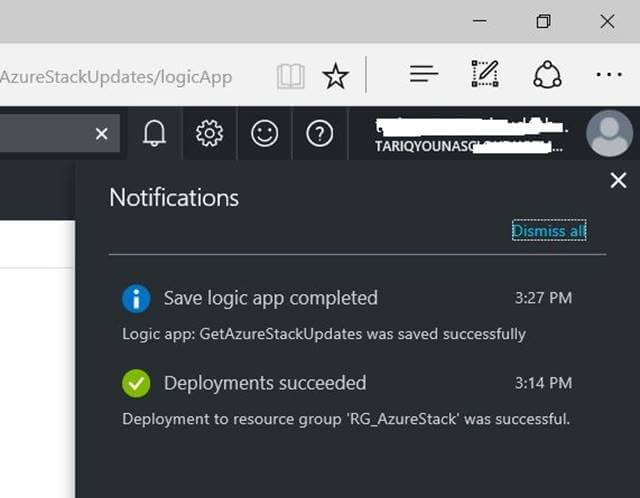The image size is (640, 498).
Task: Click the Edge Share icon
Action: [x=547, y=74]
